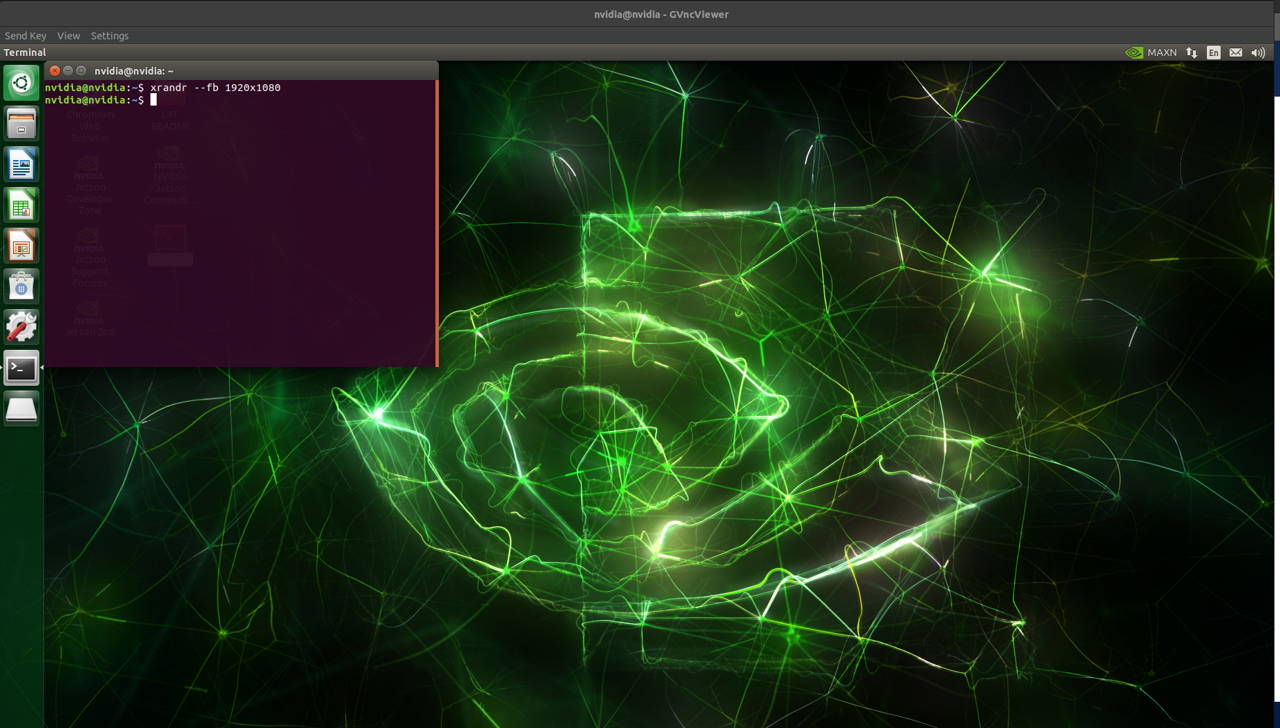Screen dimensions: 1280x728
Task: Open the network connections indicator
Action: (1191, 53)
